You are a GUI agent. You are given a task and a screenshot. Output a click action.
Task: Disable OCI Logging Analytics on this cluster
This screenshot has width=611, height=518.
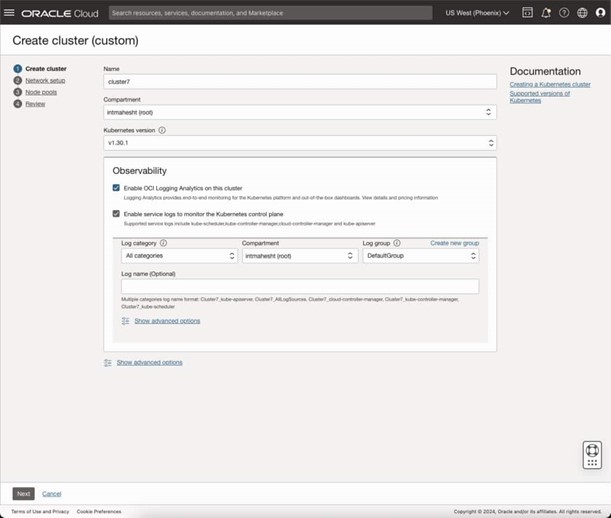117,187
